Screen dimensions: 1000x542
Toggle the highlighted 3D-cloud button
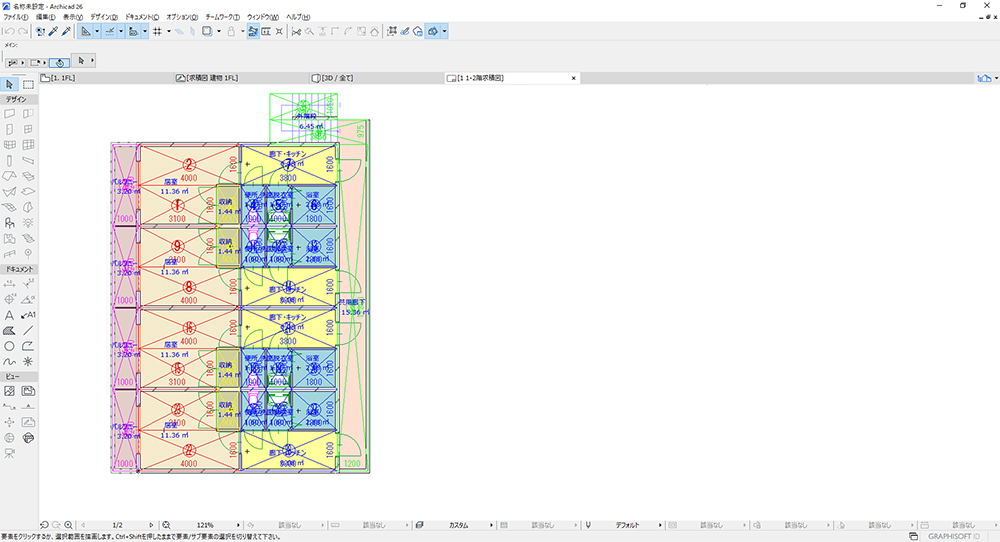(x=433, y=31)
